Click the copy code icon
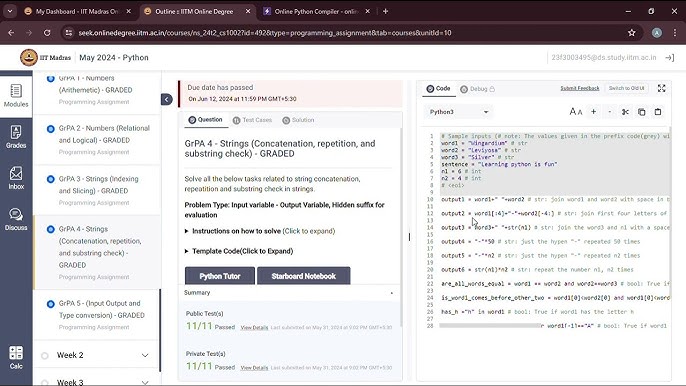The image size is (686, 386). (641, 112)
